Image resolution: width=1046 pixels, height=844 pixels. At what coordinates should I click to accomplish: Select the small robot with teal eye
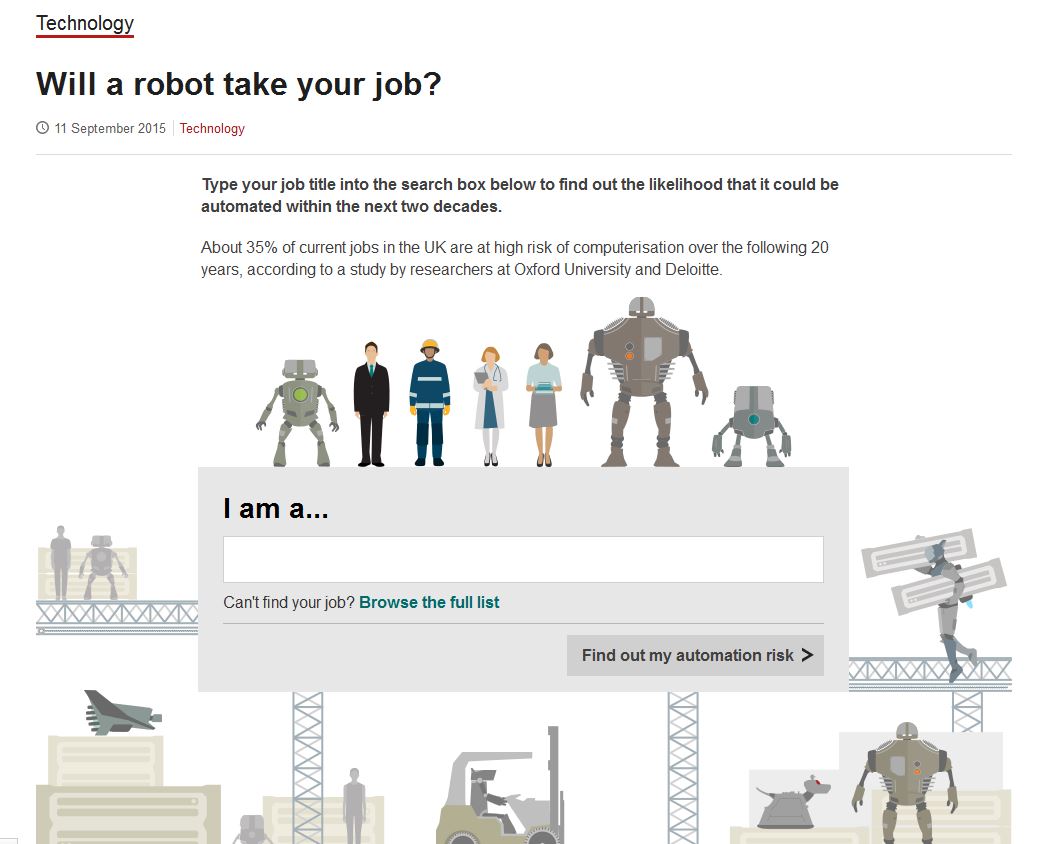pyautogui.click(x=752, y=425)
